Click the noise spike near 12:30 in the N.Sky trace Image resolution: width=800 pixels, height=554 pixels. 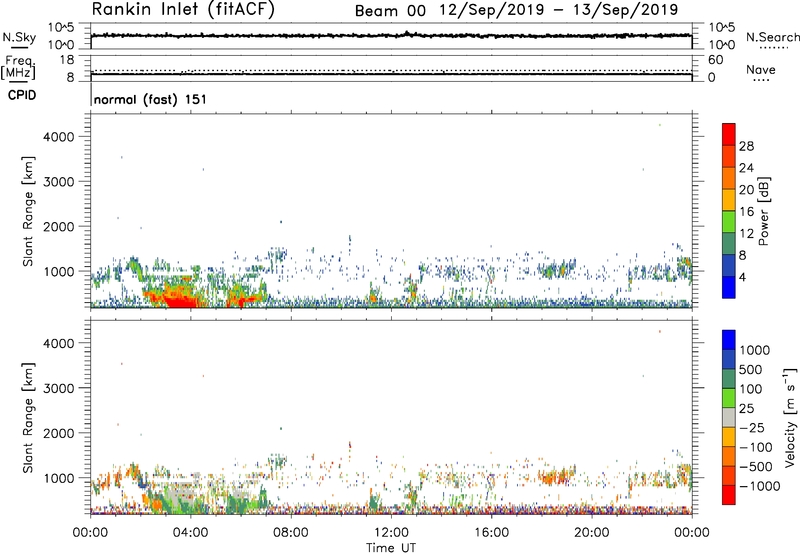tap(407, 33)
